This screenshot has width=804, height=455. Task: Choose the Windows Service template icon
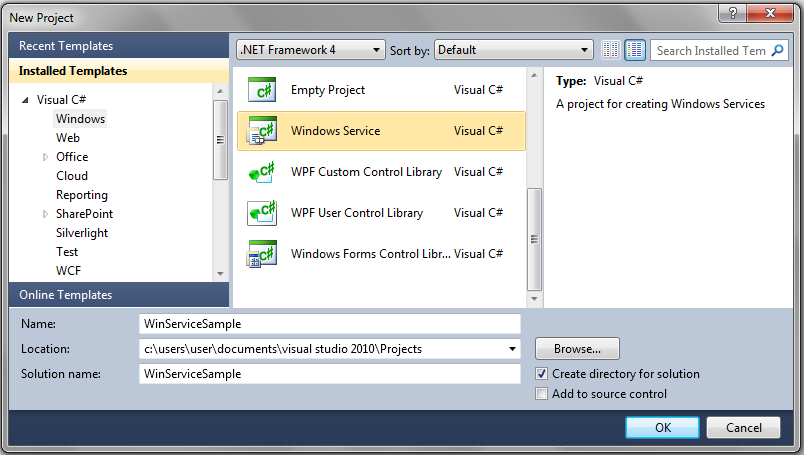coord(262,131)
